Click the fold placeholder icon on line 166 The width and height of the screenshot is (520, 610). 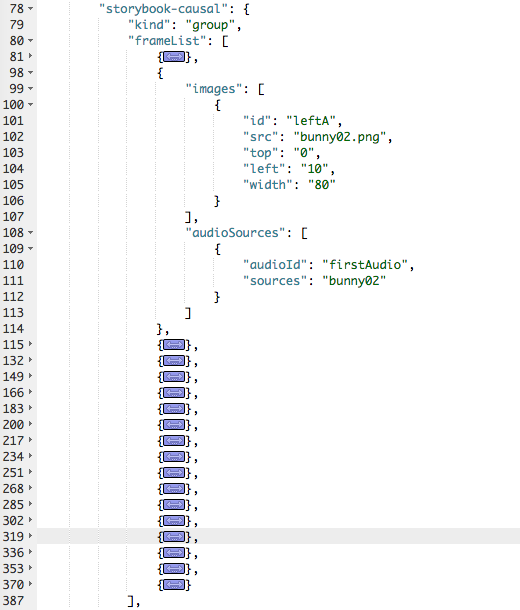tap(174, 393)
